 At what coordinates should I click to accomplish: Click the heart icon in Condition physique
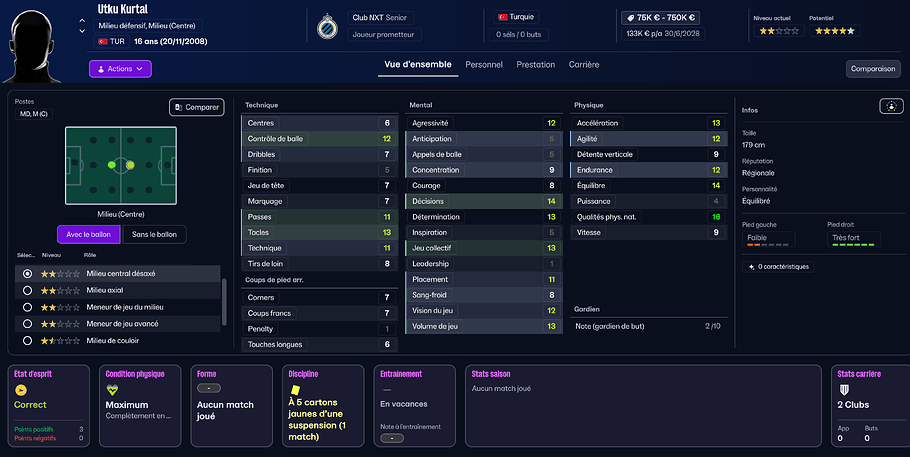[x=112, y=390]
